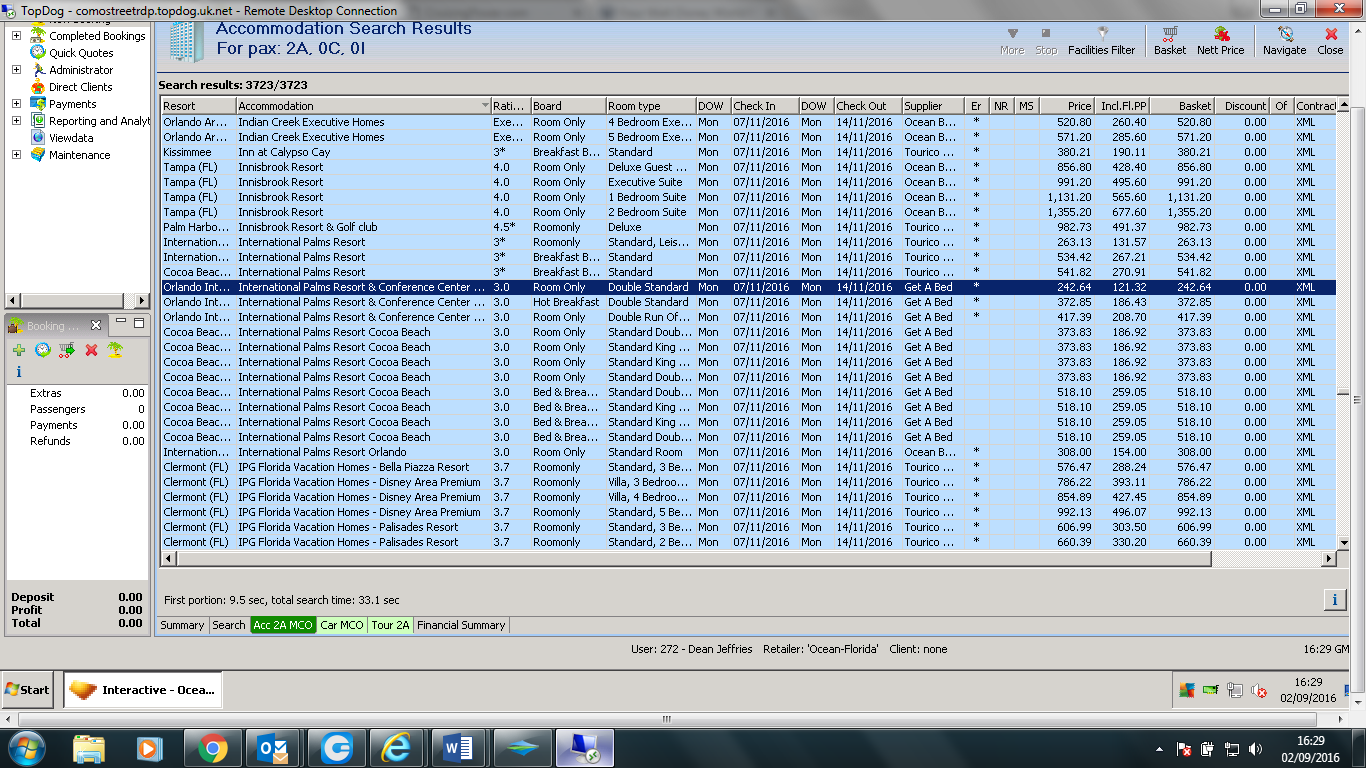
Task: Sort by the Check In column header
Action: [x=763, y=106]
